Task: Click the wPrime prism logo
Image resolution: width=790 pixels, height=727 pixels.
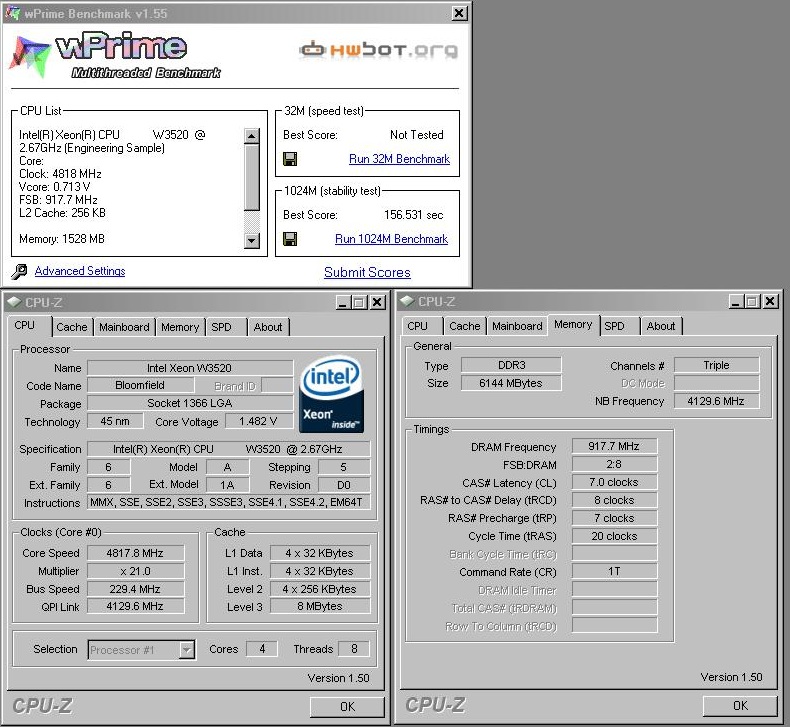Action: [29, 56]
